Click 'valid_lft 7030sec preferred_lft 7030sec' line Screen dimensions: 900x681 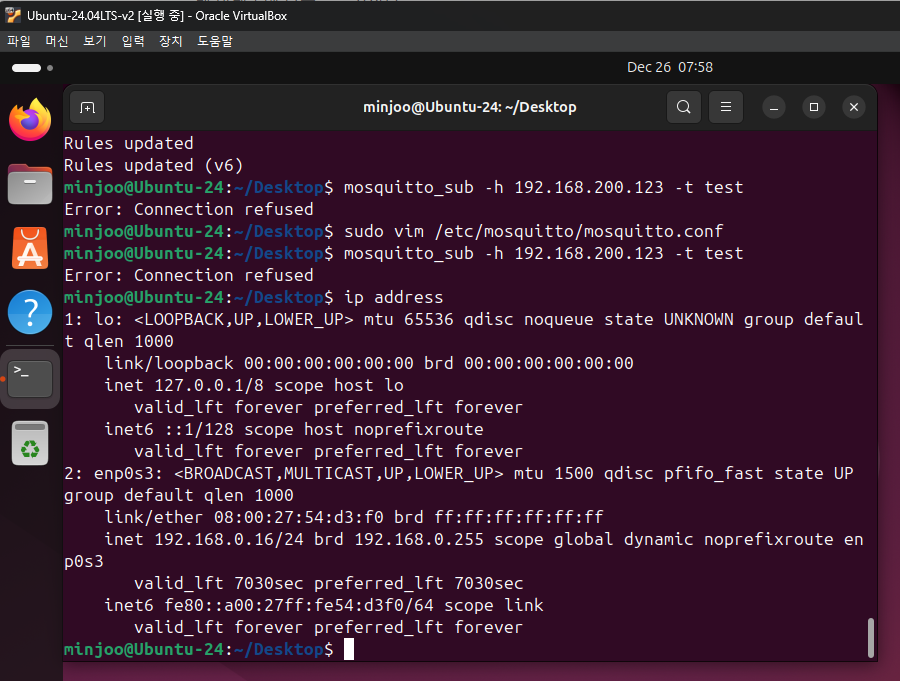tap(329, 583)
